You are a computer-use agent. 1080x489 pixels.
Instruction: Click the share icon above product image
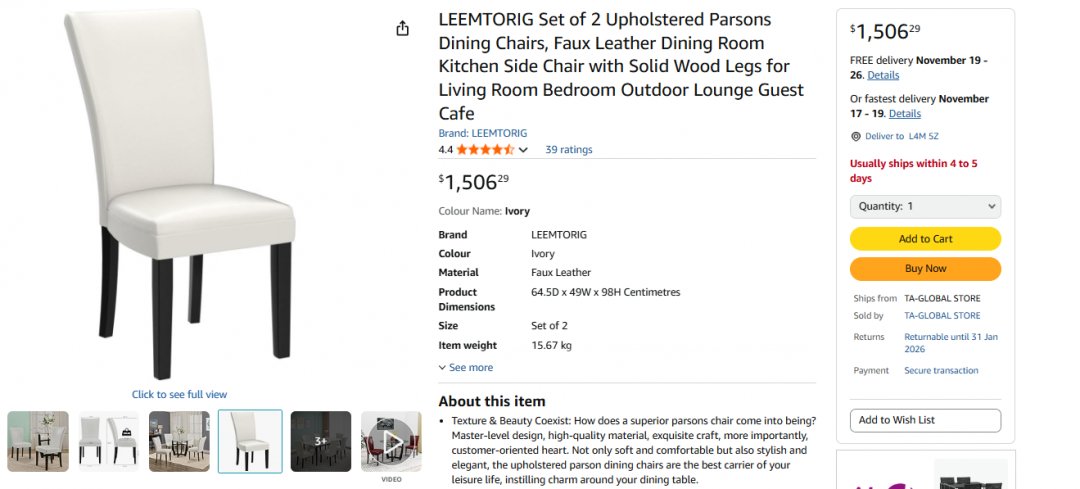point(403,28)
